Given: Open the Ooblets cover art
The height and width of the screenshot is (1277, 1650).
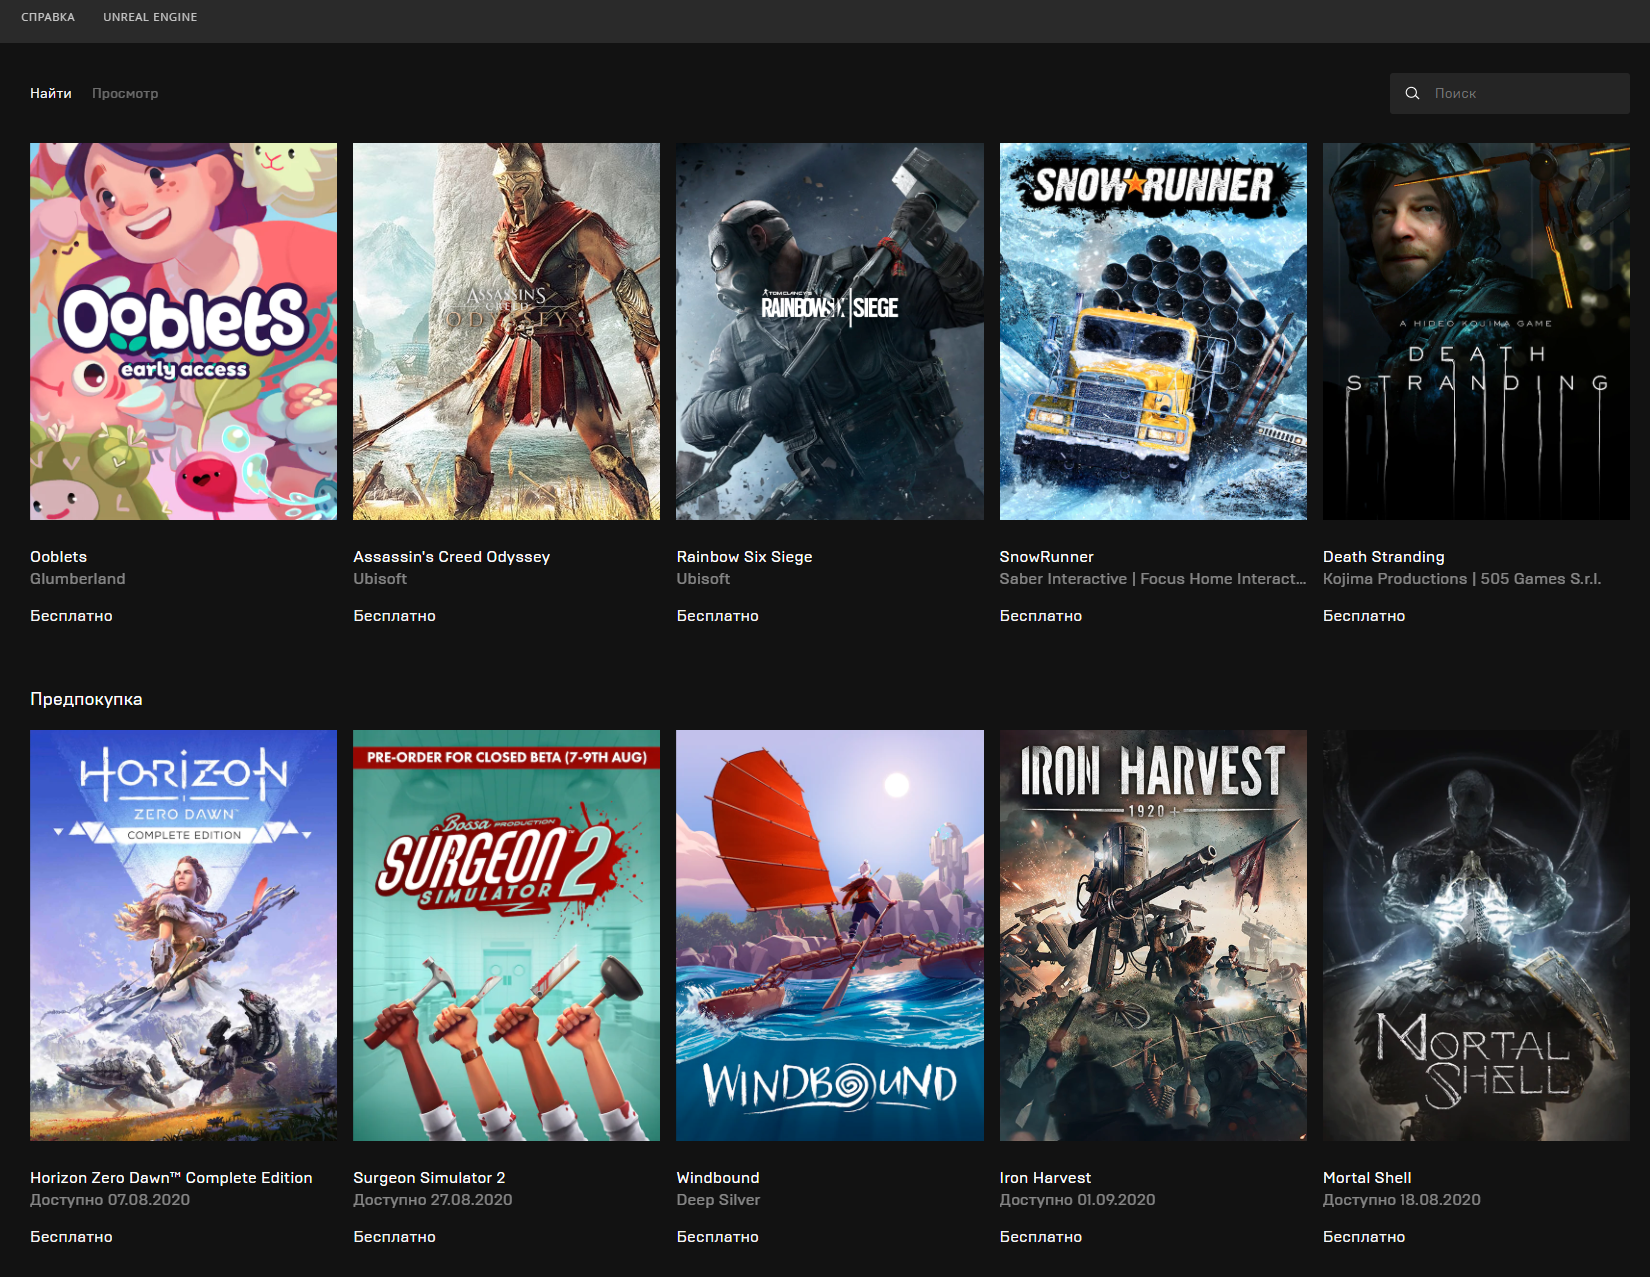Looking at the screenshot, I should pos(183,331).
